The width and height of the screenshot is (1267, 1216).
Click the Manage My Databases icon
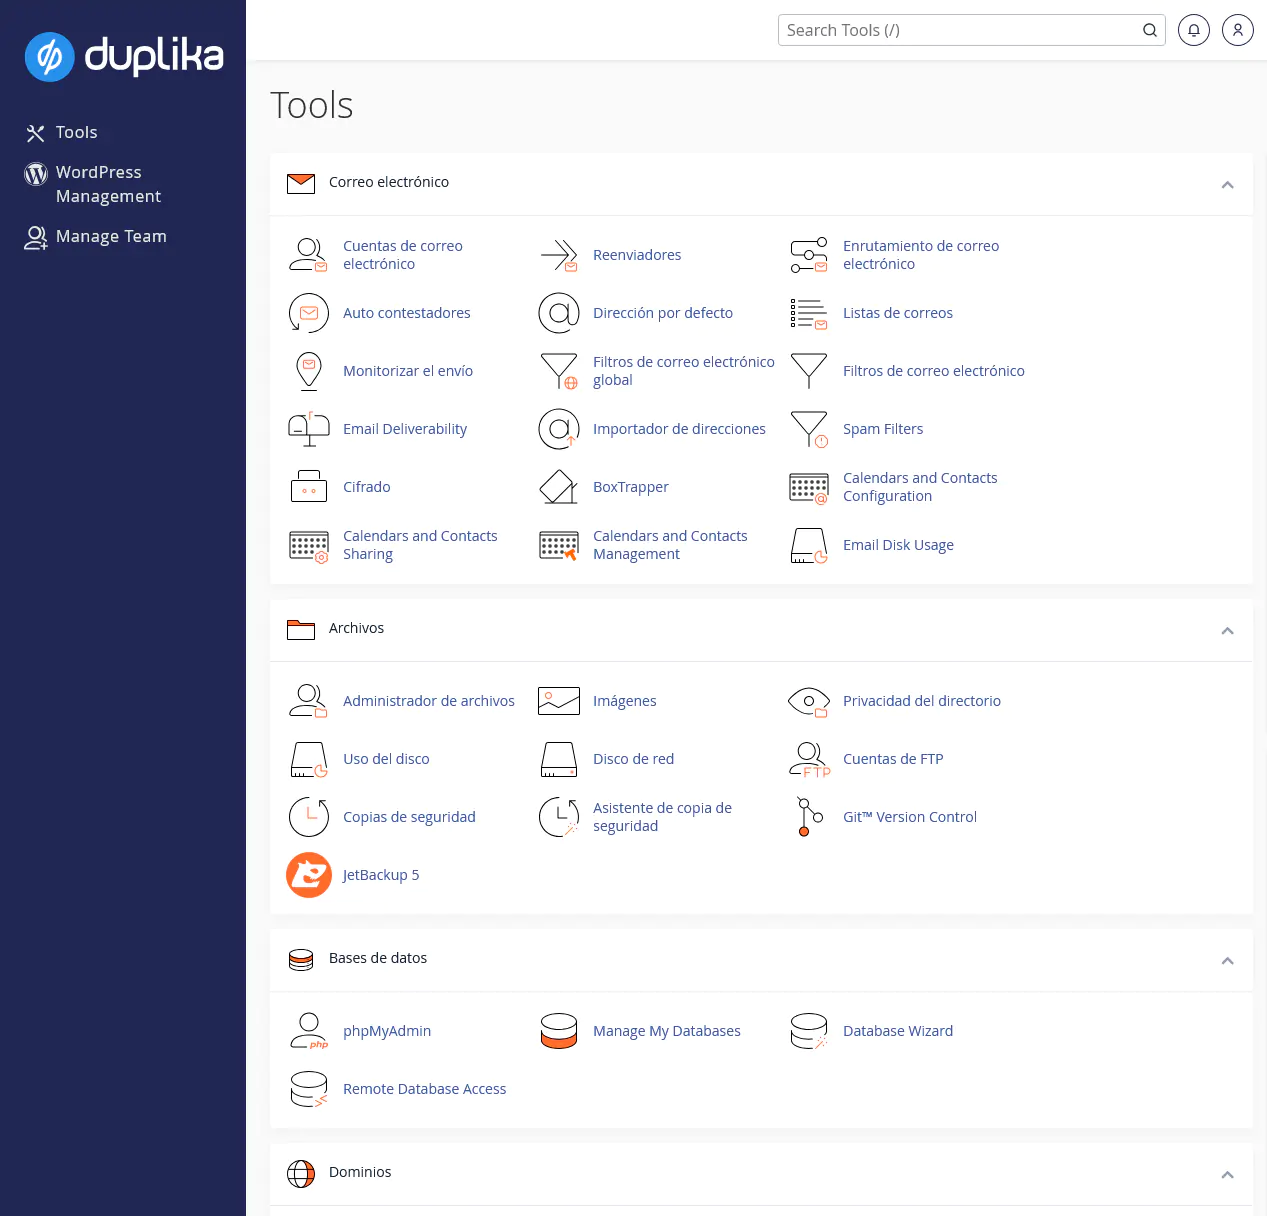pyautogui.click(x=559, y=1031)
